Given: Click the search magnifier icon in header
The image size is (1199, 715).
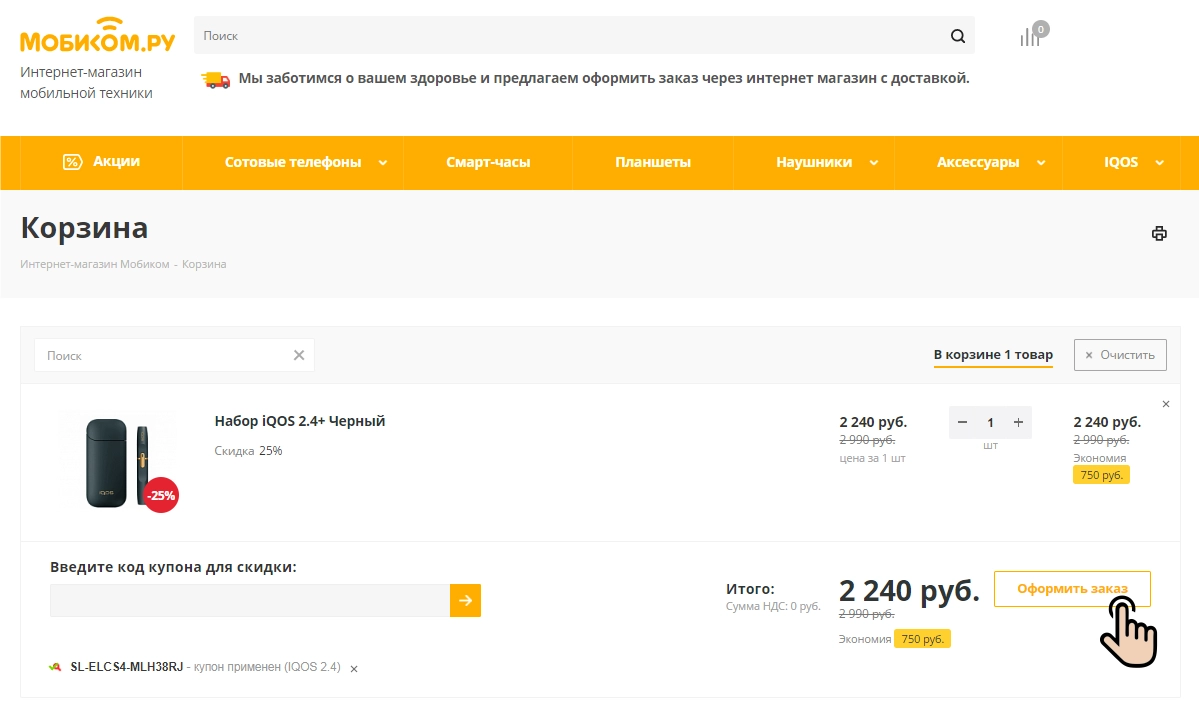Looking at the screenshot, I should pos(957,36).
